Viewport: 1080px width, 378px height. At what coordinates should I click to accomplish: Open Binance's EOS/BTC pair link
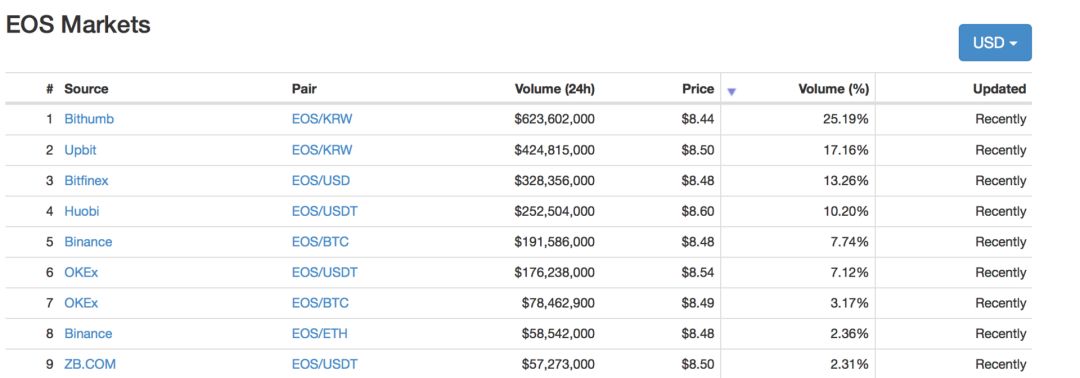tap(320, 242)
